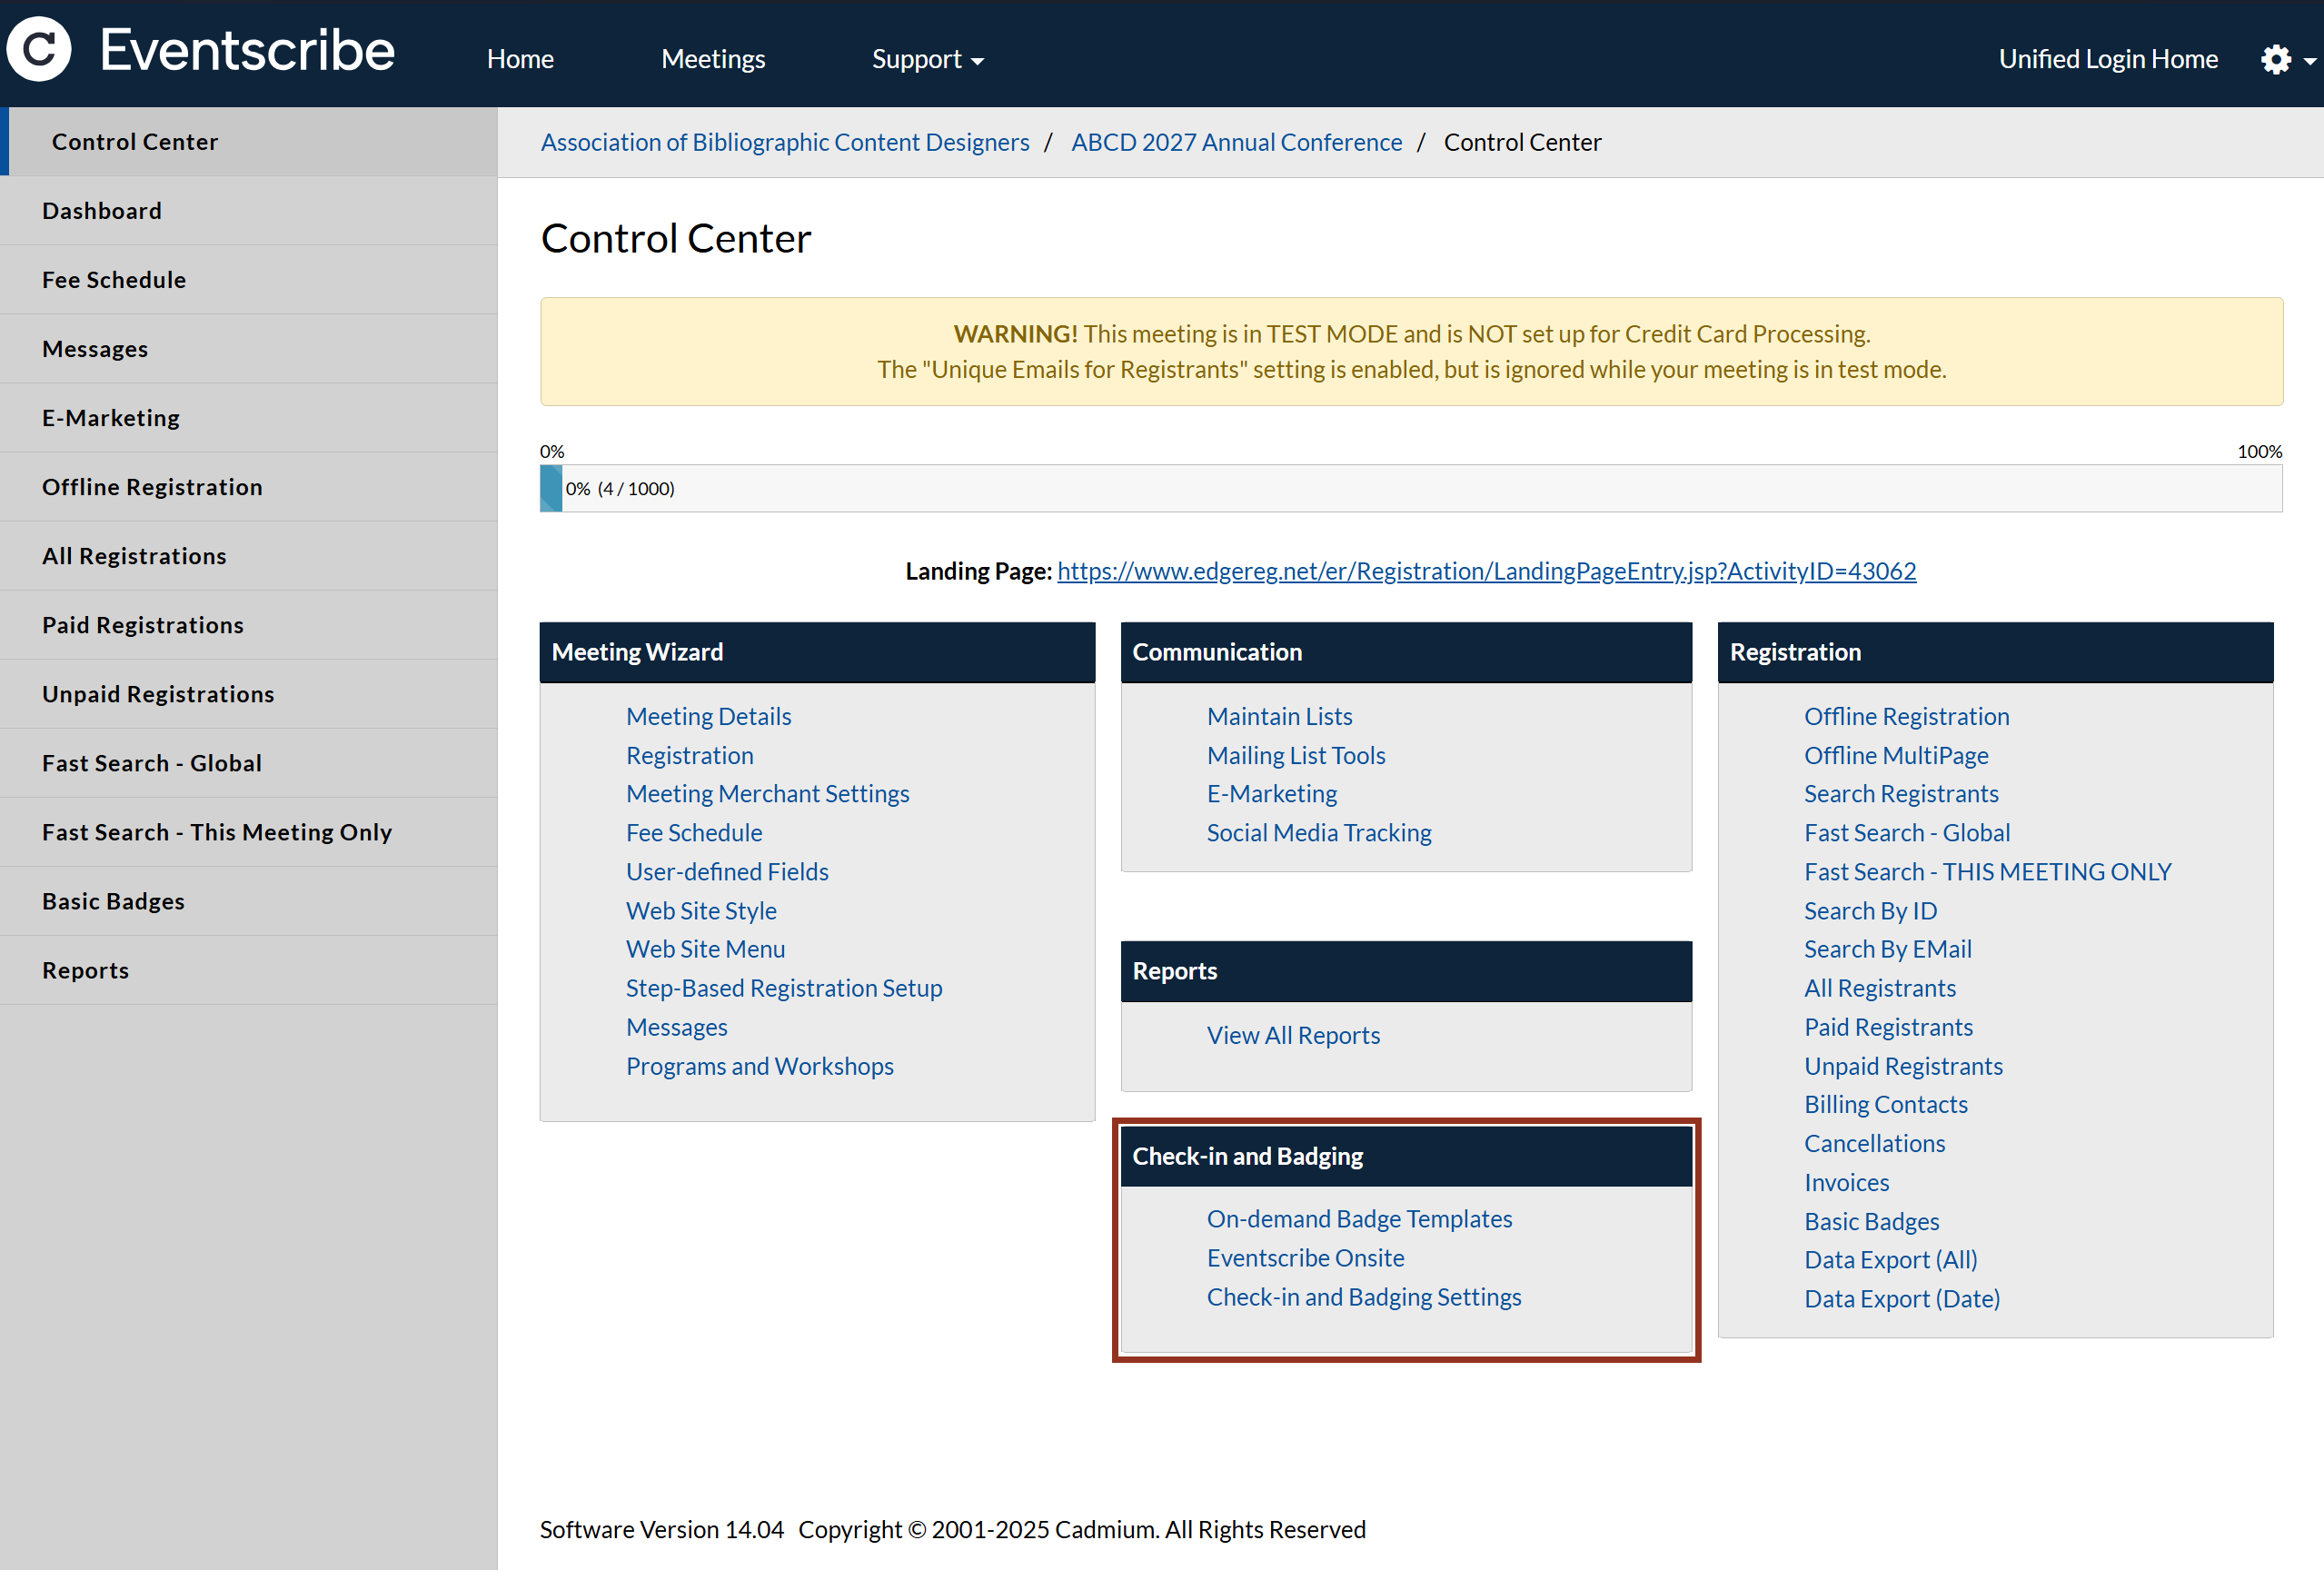The image size is (2324, 1570).
Task: Click ABCD 2027 Annual Conference breadcrumb
Action: coord(1236,143)
